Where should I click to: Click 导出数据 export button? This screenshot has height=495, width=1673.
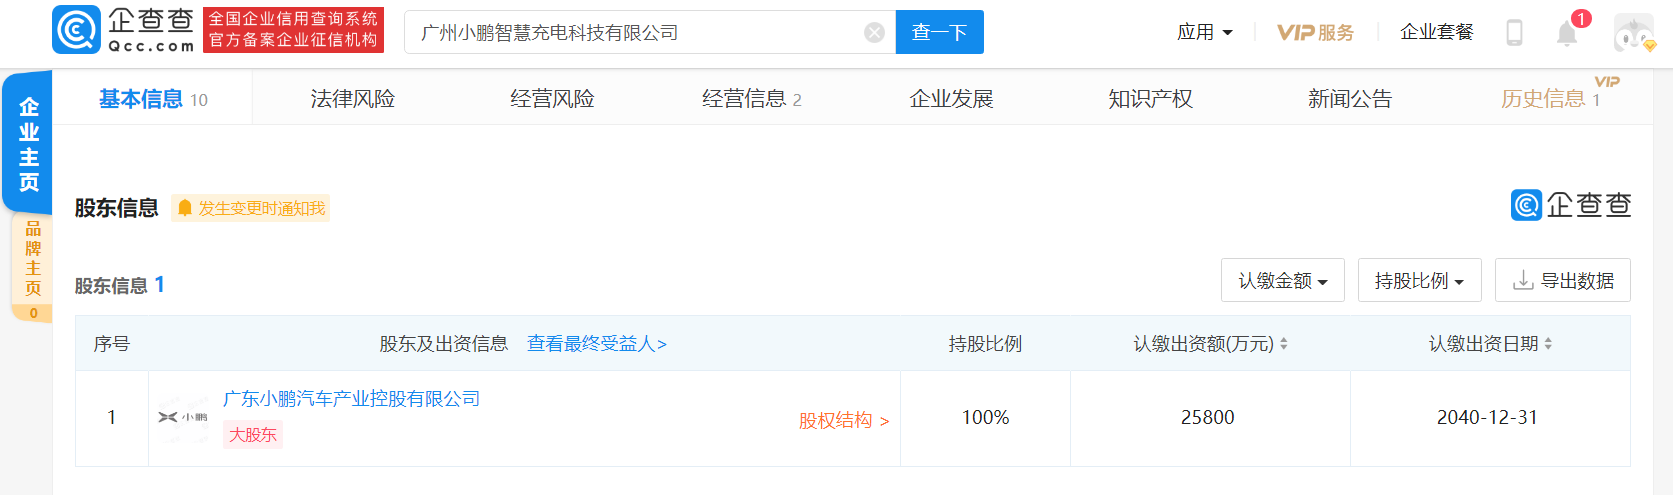pyautogui.click(x=1563, y=281)
